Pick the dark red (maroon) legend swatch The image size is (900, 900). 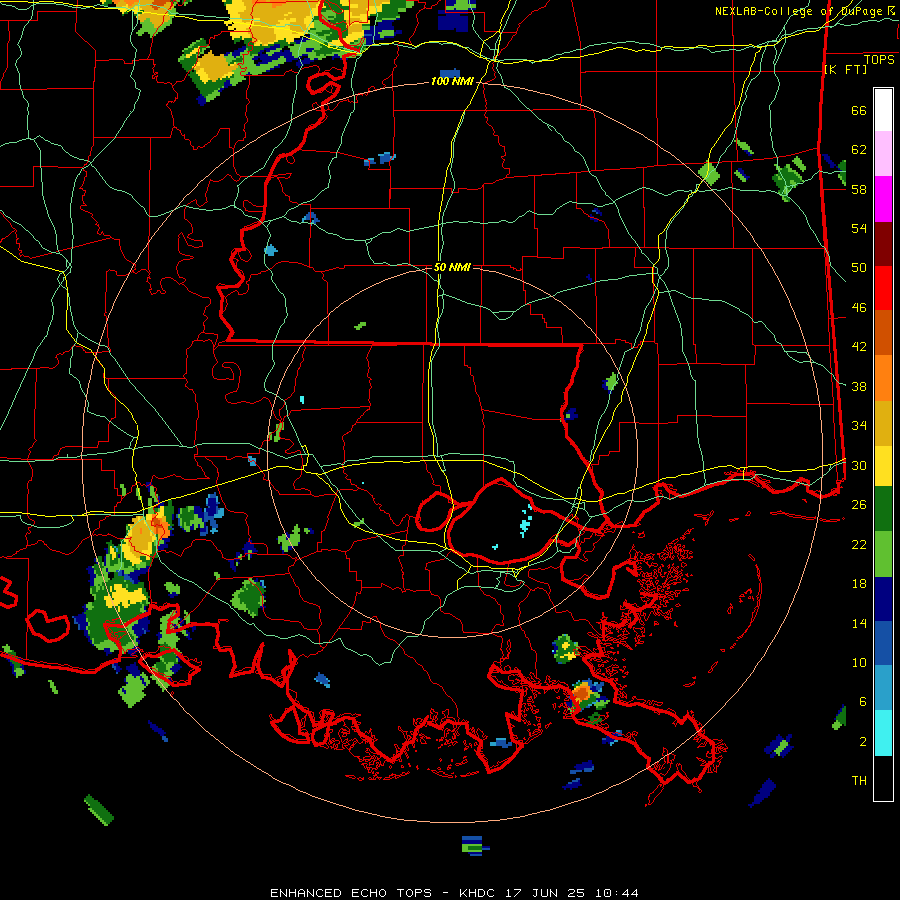[883, 244]
